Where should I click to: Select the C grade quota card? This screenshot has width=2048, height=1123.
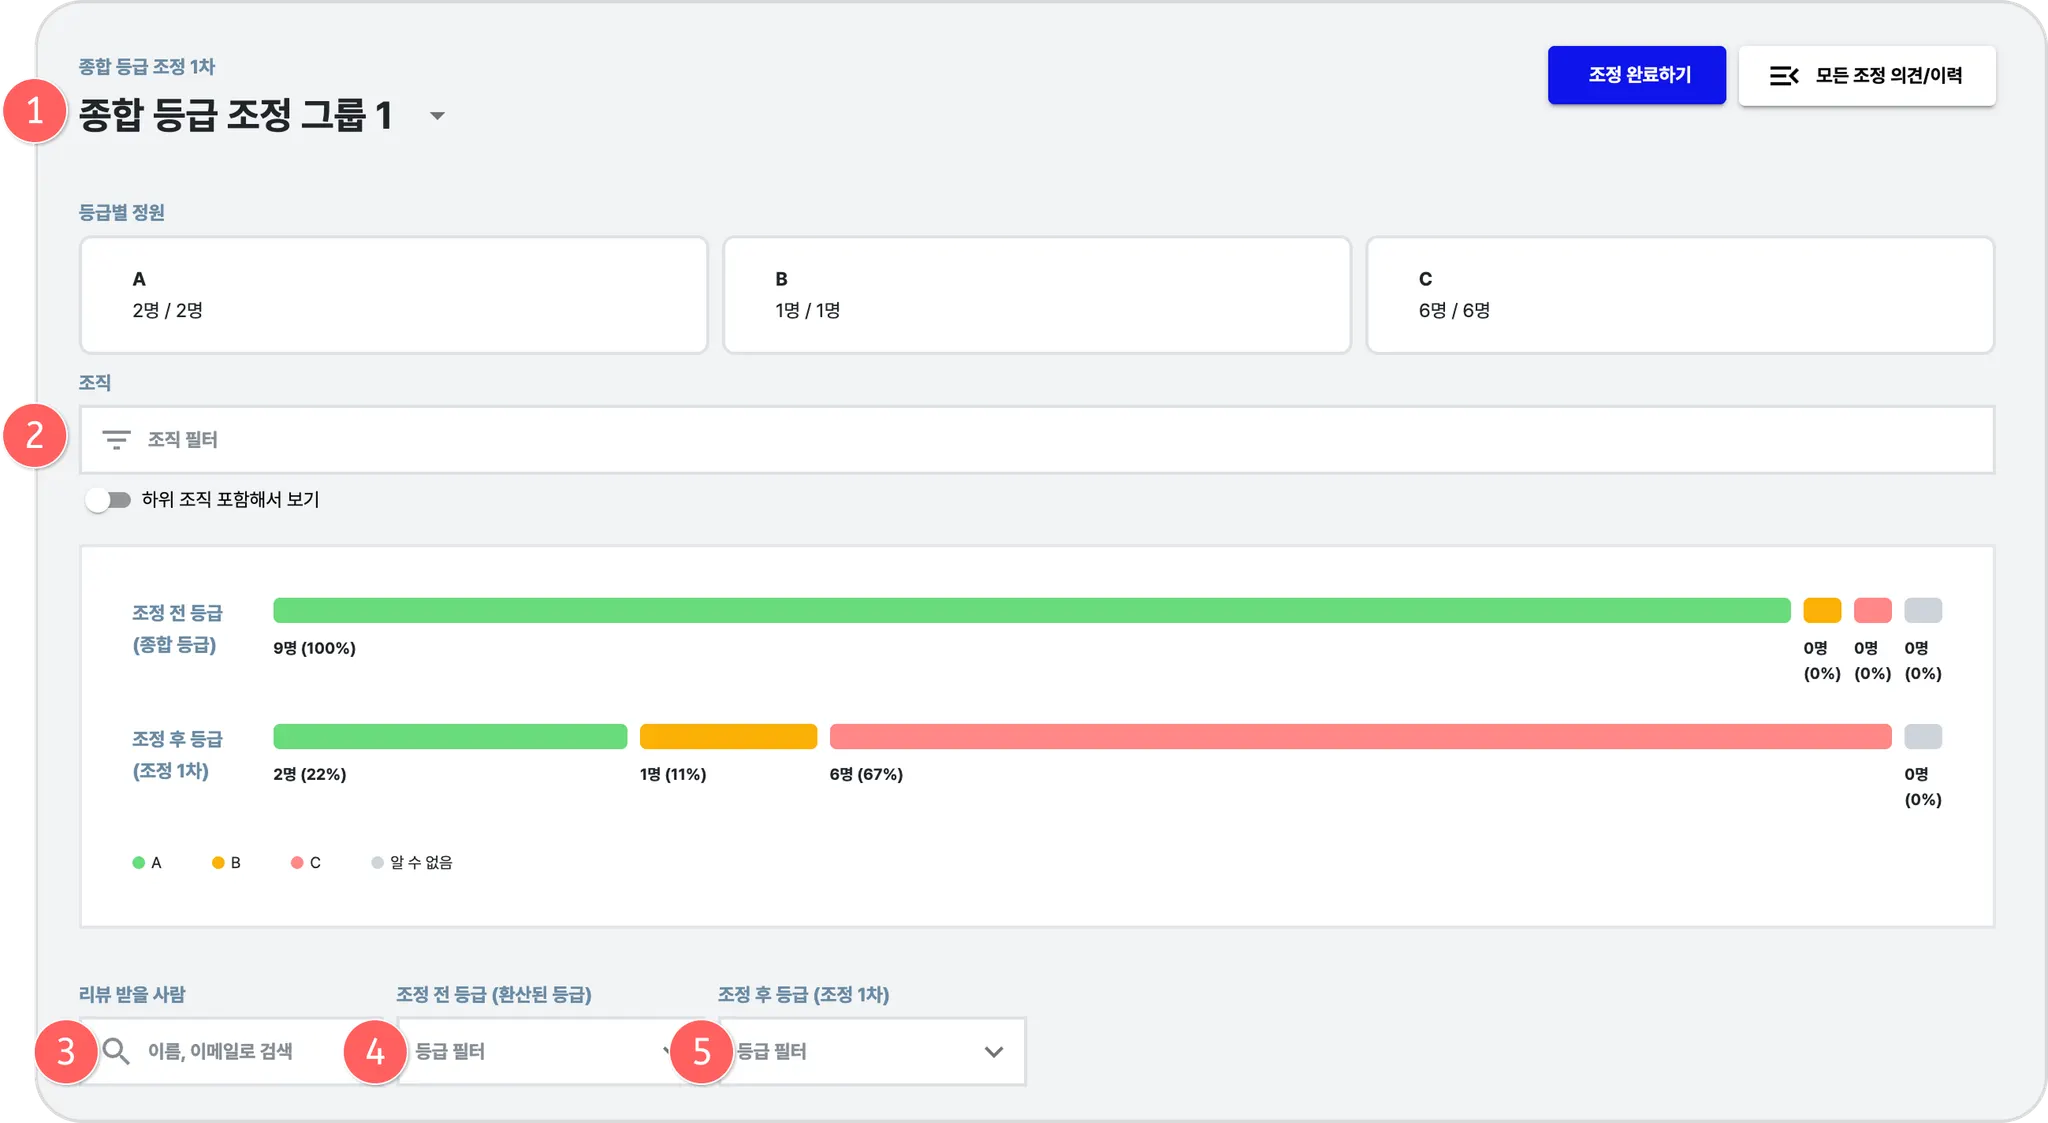pos(1679,295)
